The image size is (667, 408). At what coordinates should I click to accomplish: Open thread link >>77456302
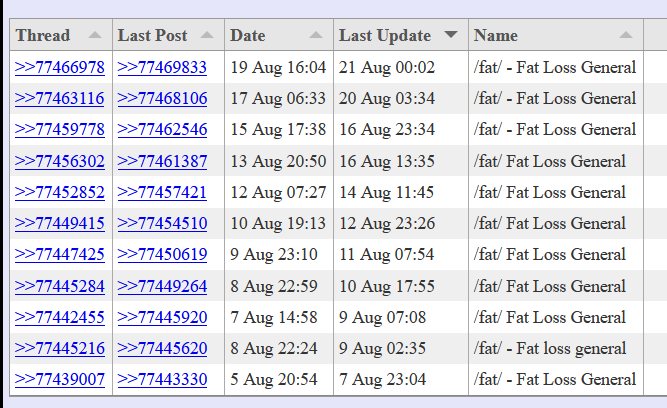[x=60, y=161]
